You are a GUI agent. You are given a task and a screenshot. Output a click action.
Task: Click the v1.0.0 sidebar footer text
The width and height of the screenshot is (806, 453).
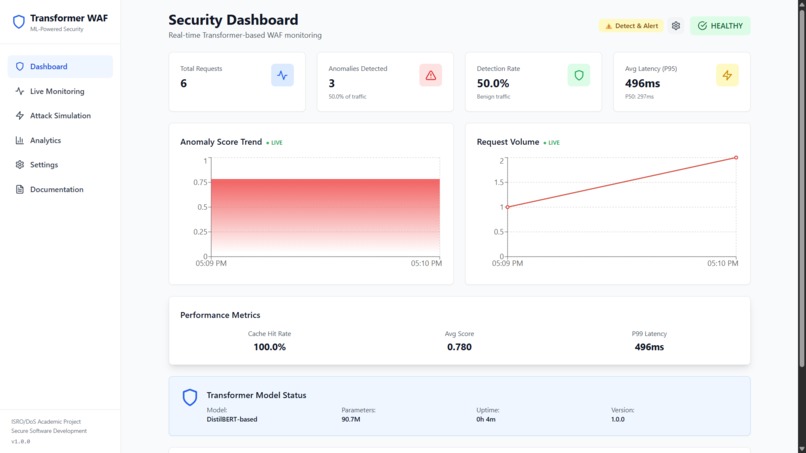click(21, 441)
